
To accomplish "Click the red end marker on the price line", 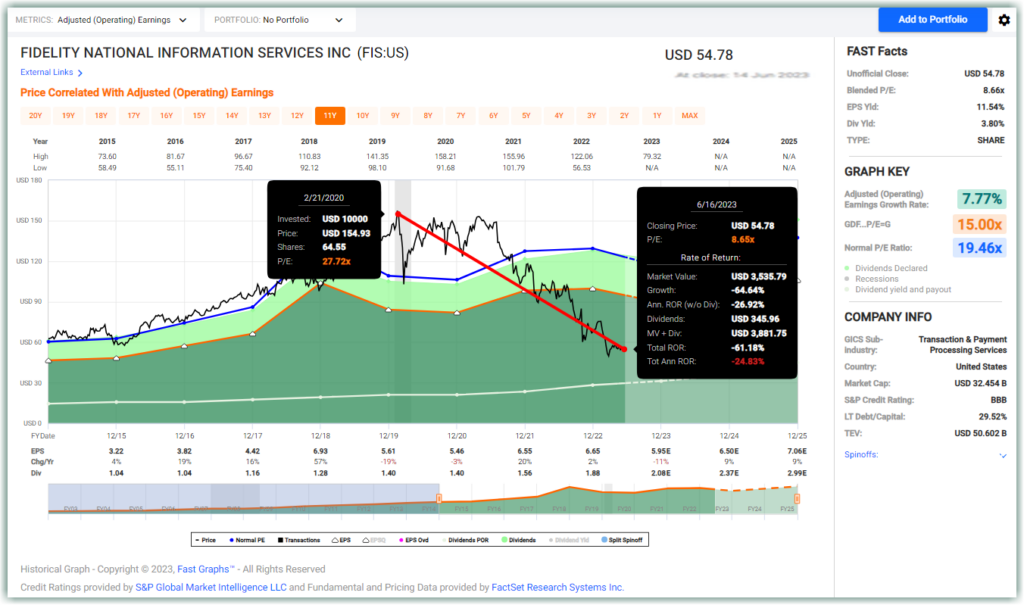I will [624, 349].
